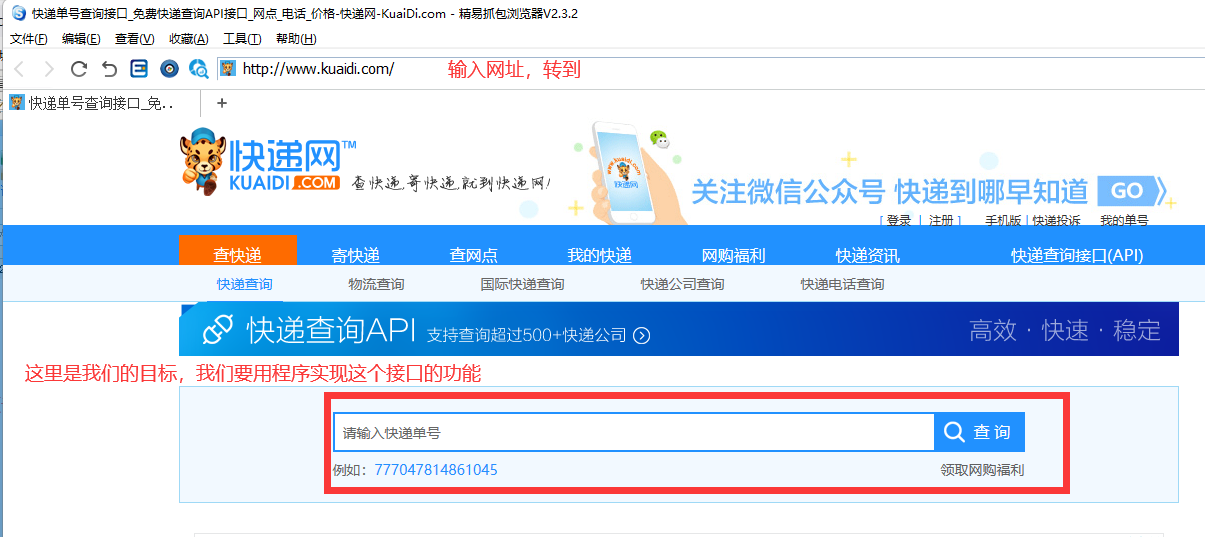Screen dimensions: 1205x537
Task: Click the GO button on WeChat banner
Action: tap(1127, 191)
